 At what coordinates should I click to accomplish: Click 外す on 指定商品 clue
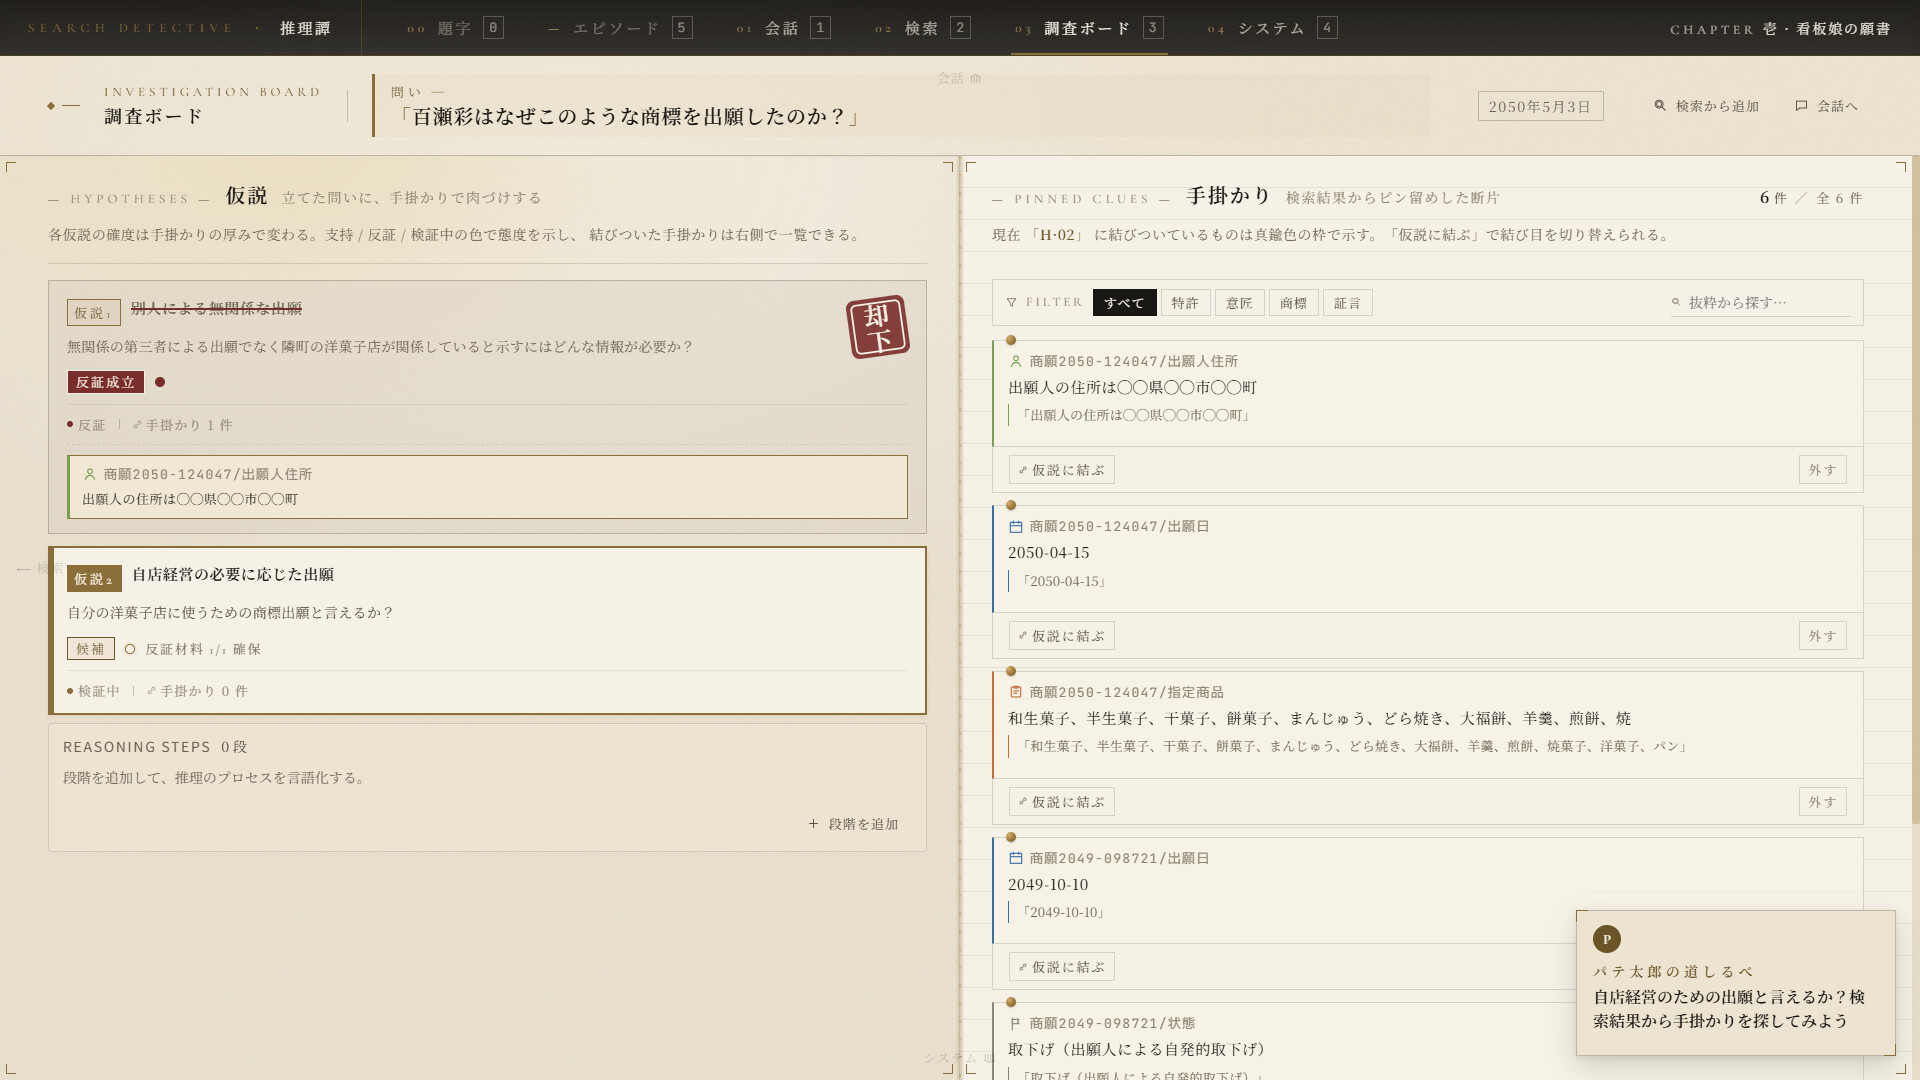click(1822, 802)
